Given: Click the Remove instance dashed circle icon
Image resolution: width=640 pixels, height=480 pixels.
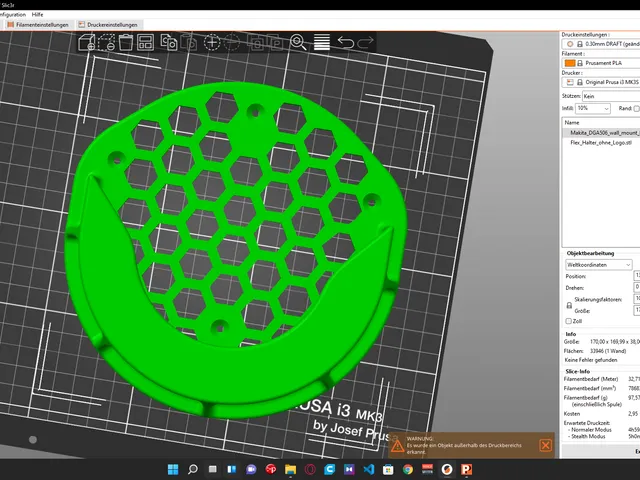Looking at the screenshot, I should [x=232, y=42].
